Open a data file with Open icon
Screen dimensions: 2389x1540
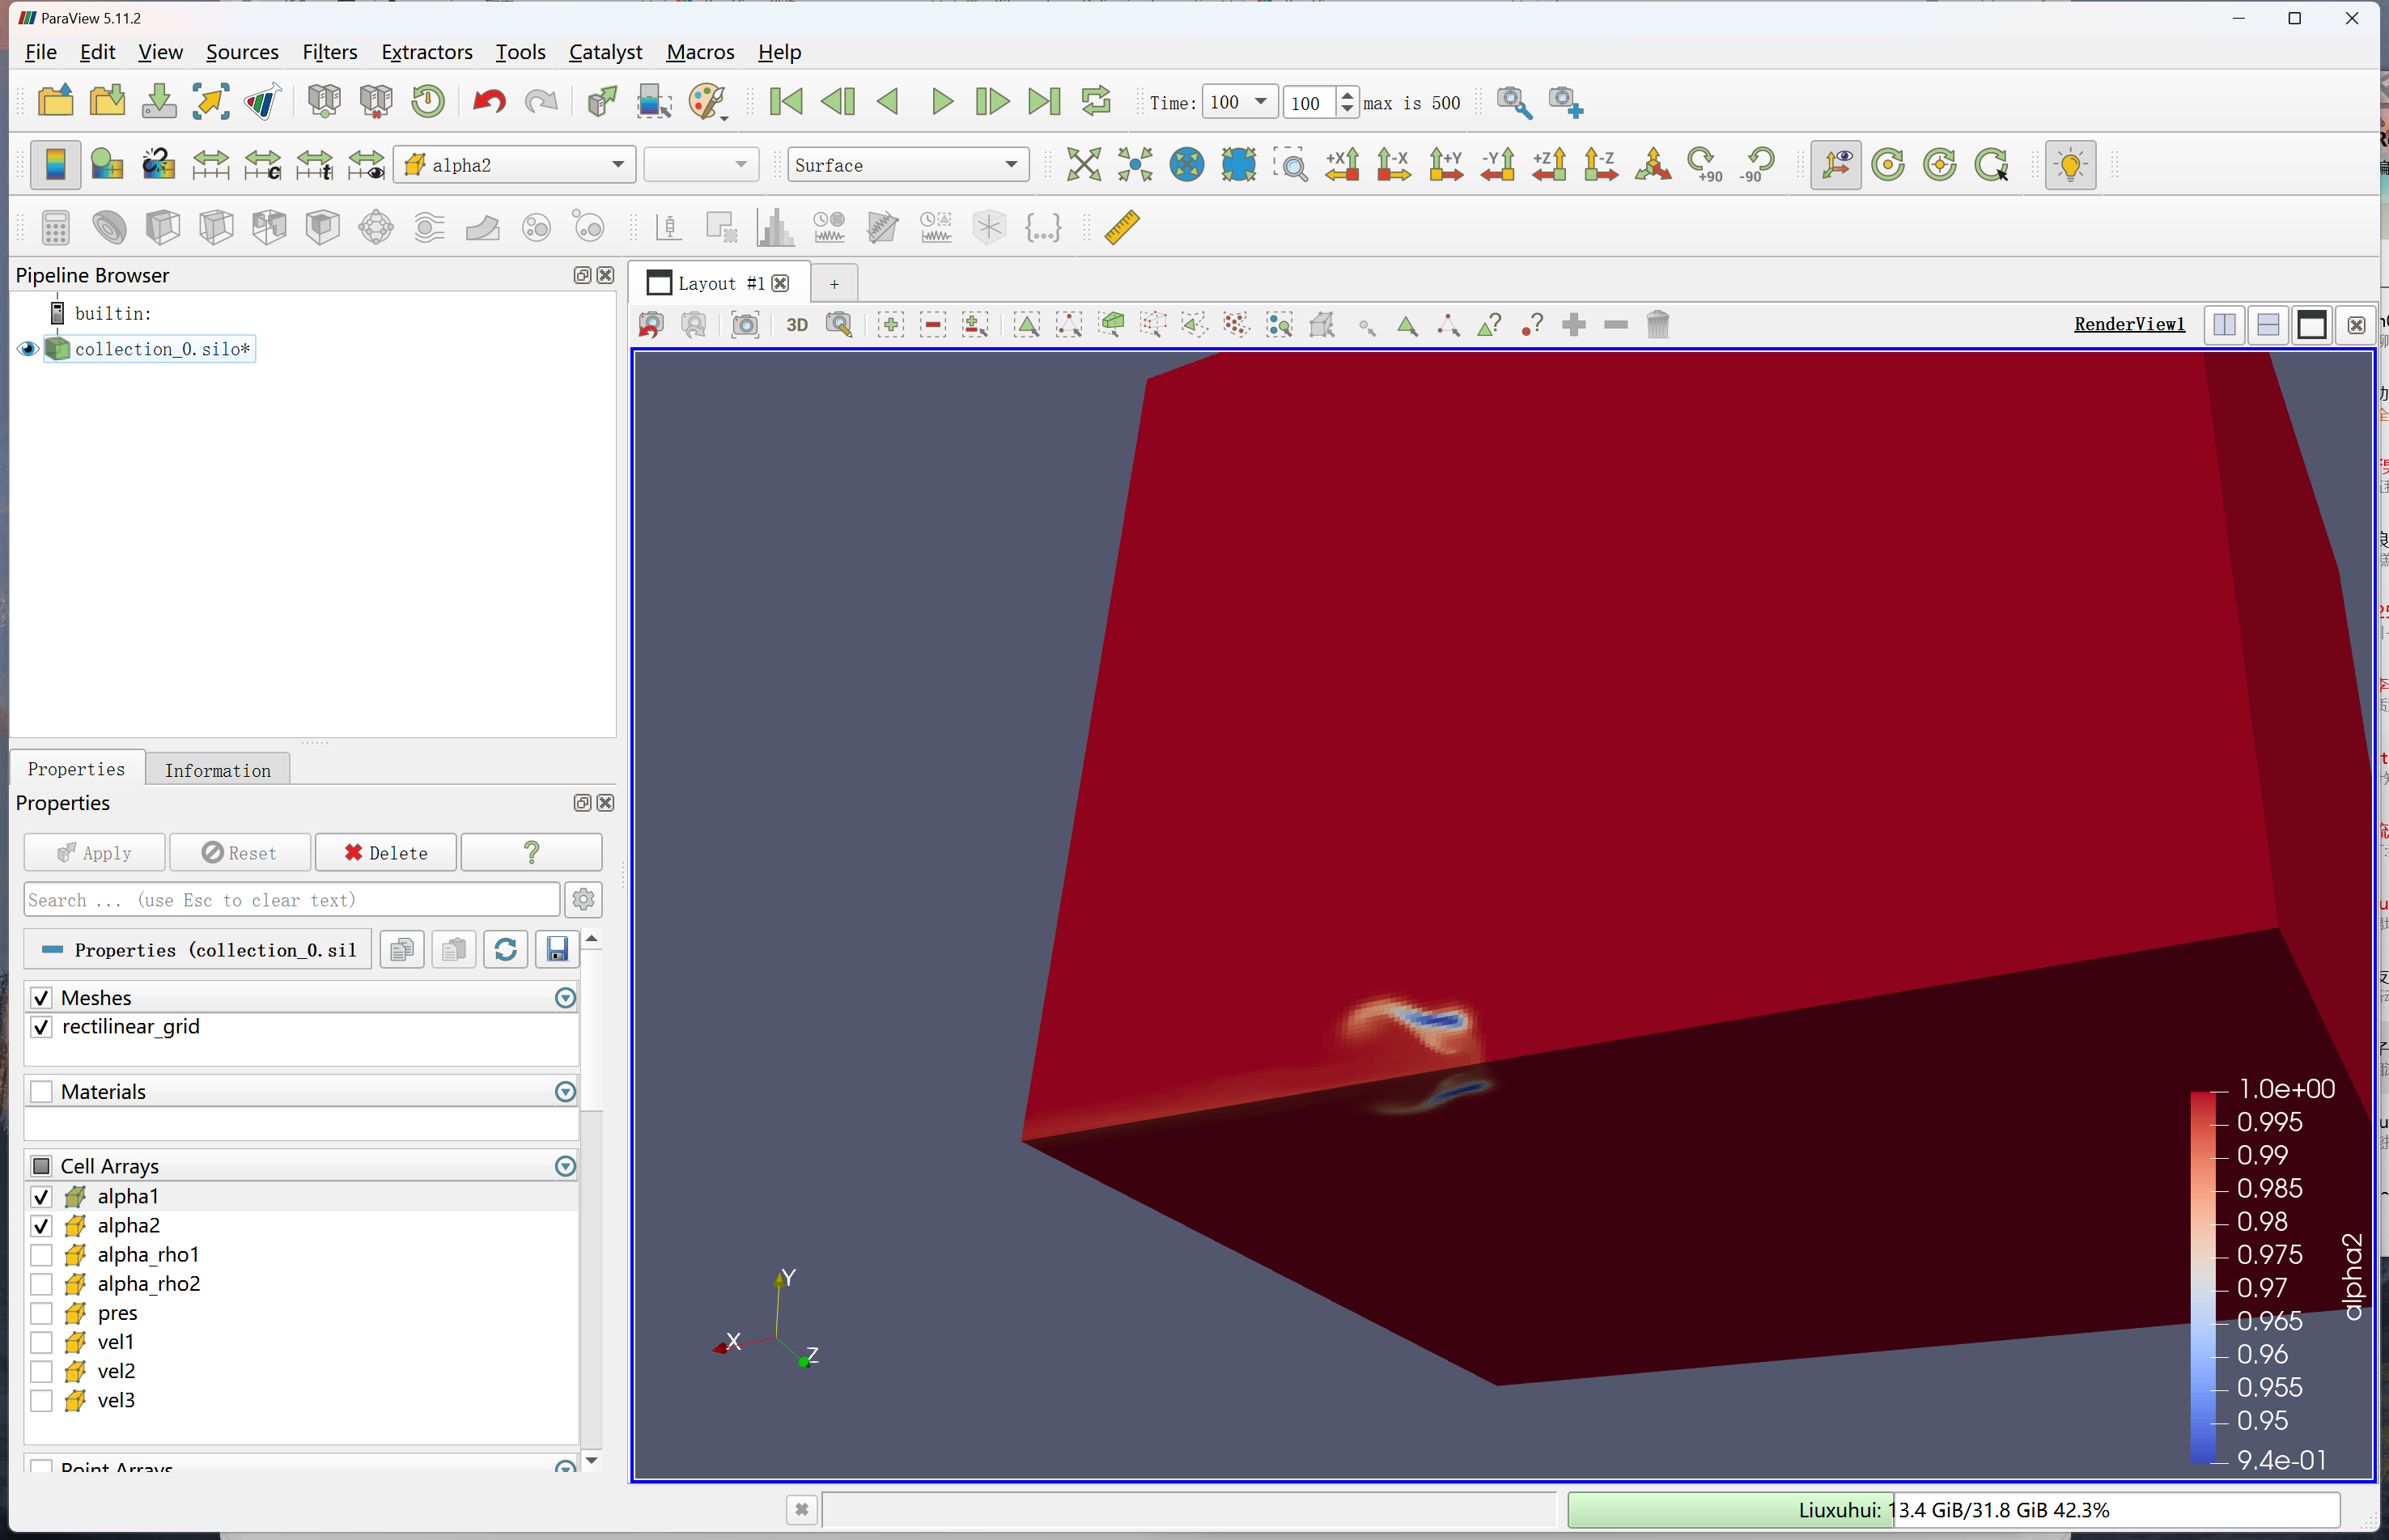(55, 101)
